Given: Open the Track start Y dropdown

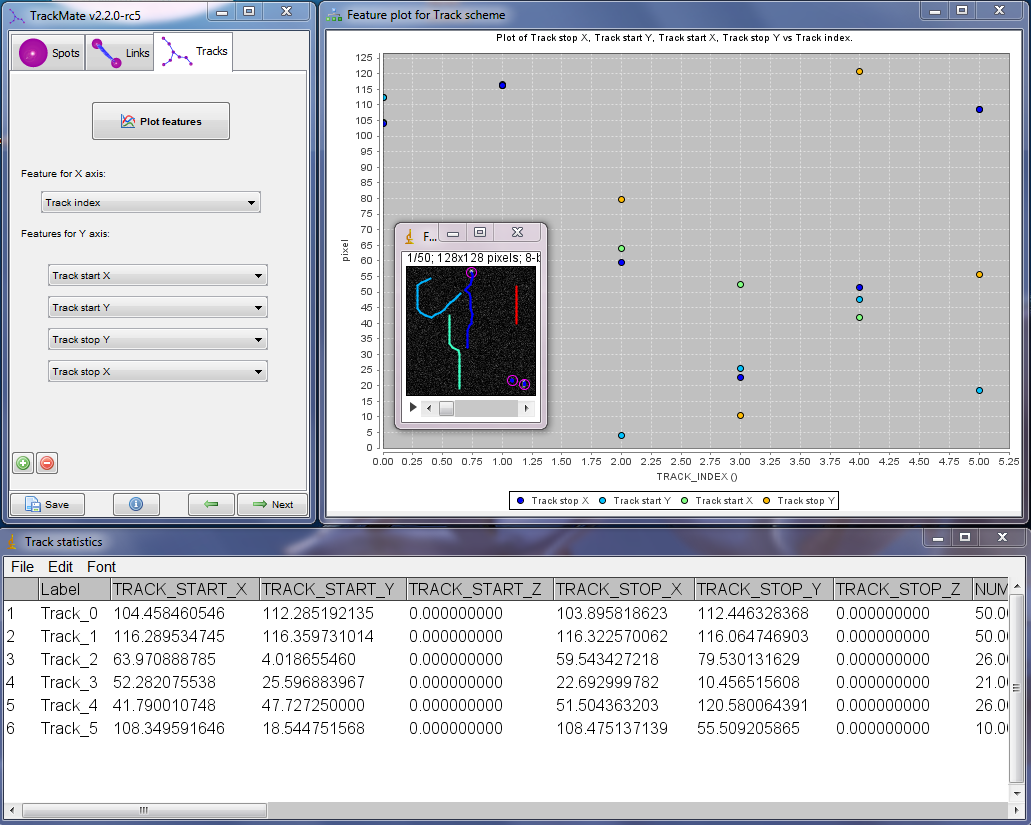Looking at the screenshot, I should click(158, 308).
